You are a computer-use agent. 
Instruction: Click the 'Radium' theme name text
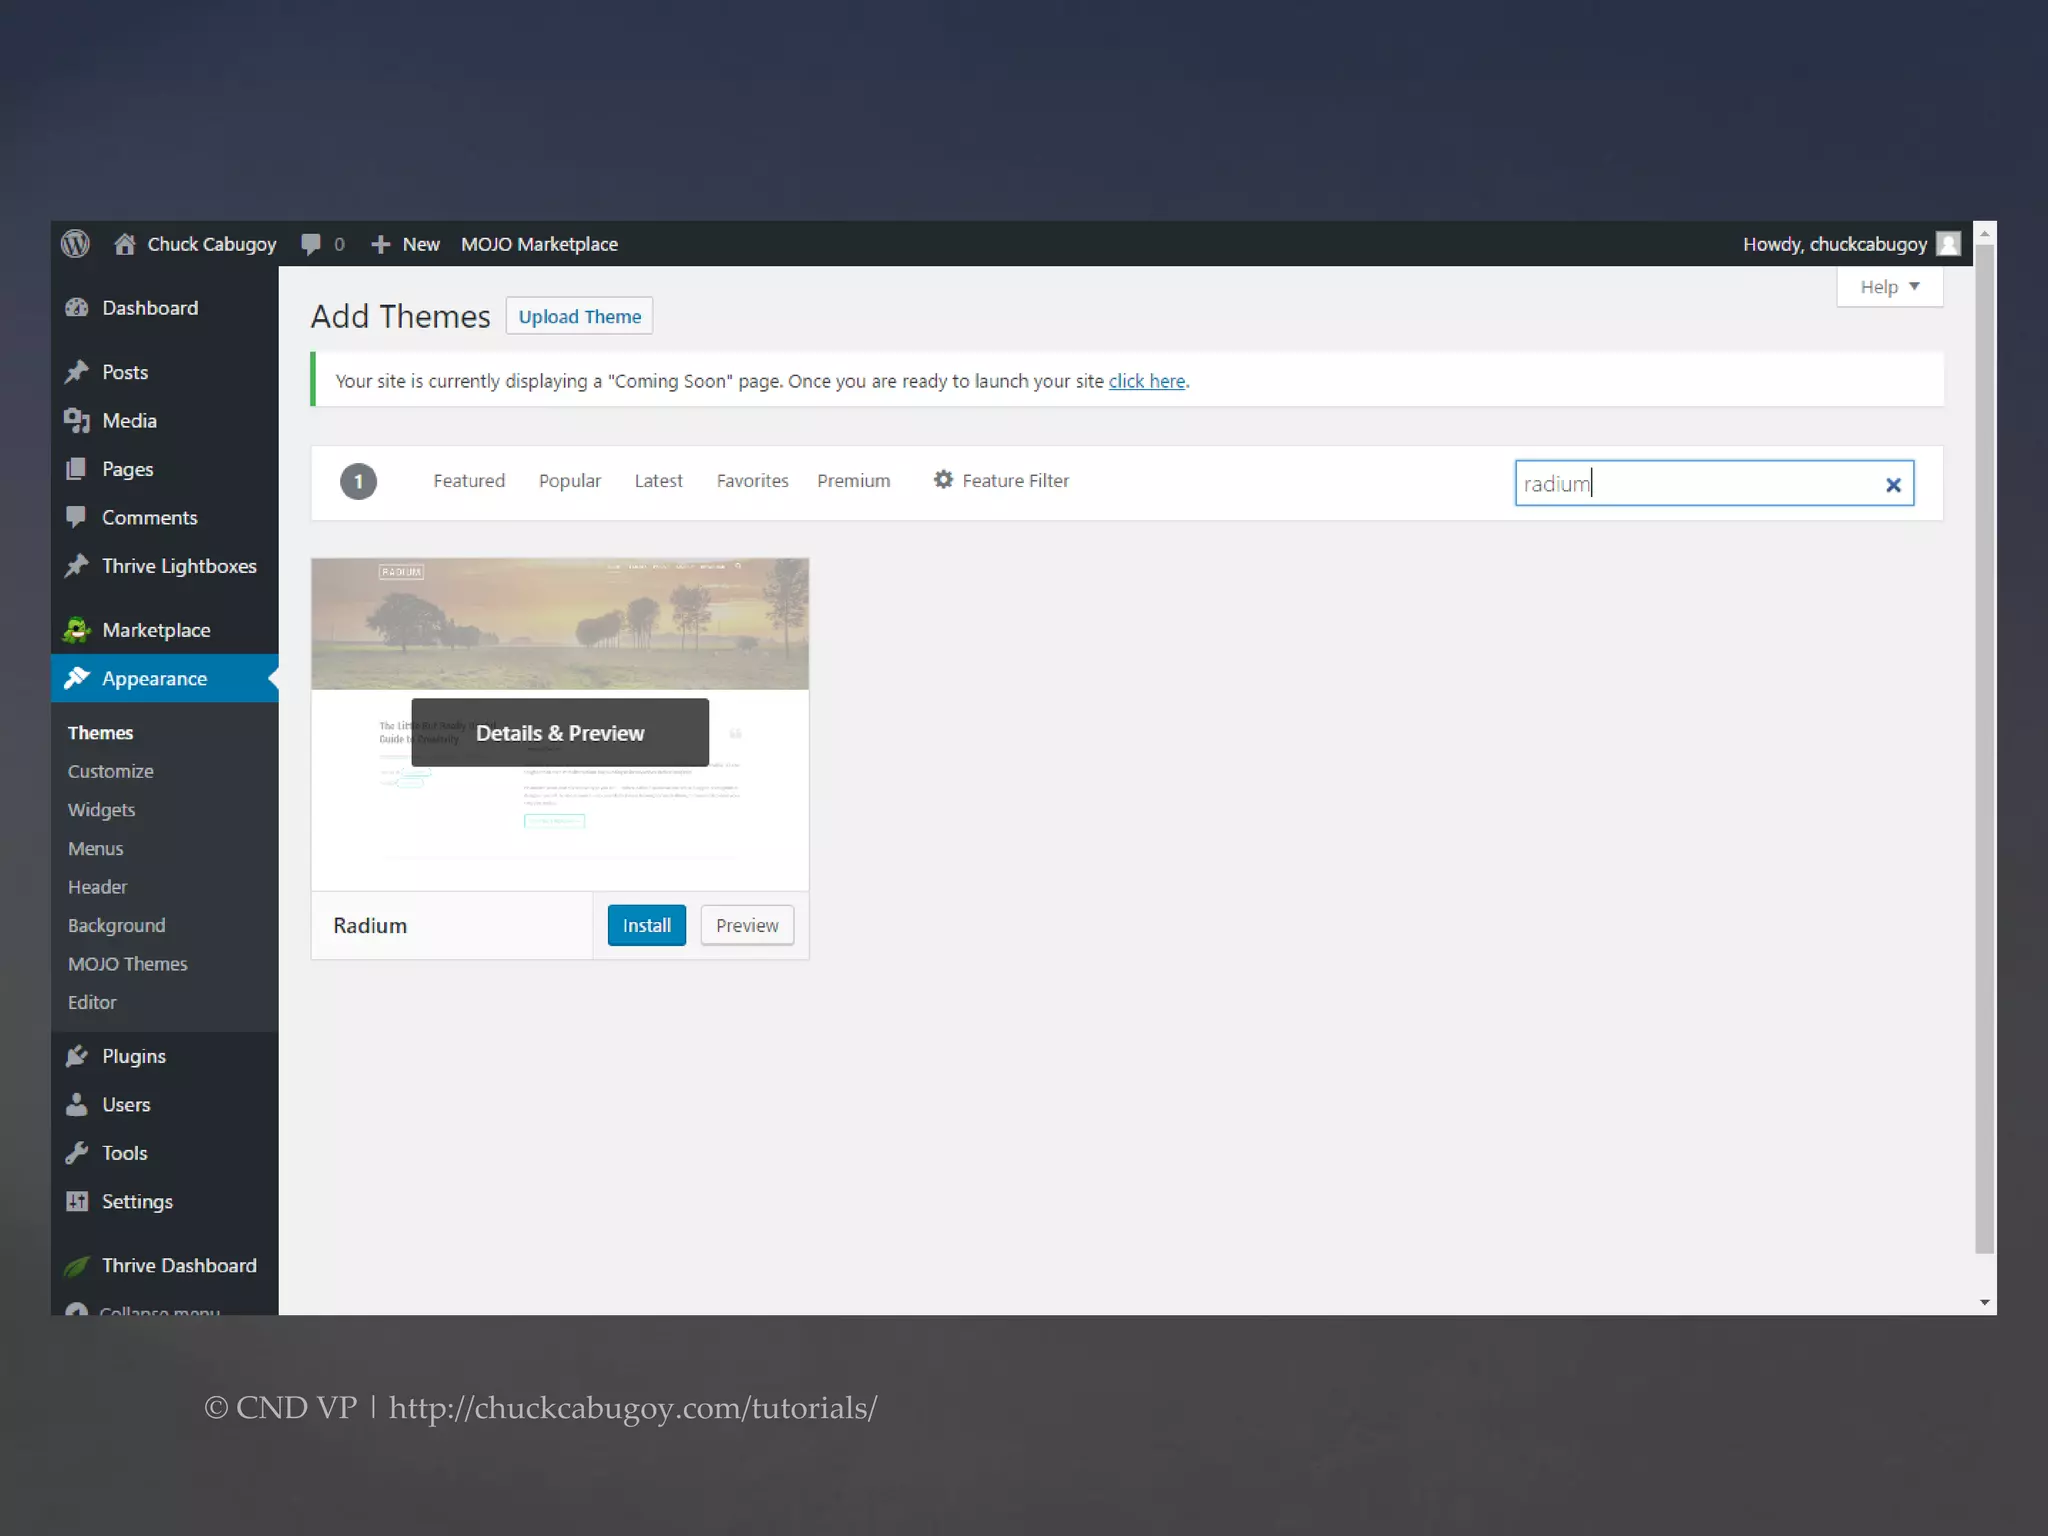click(x=370, y=926)
